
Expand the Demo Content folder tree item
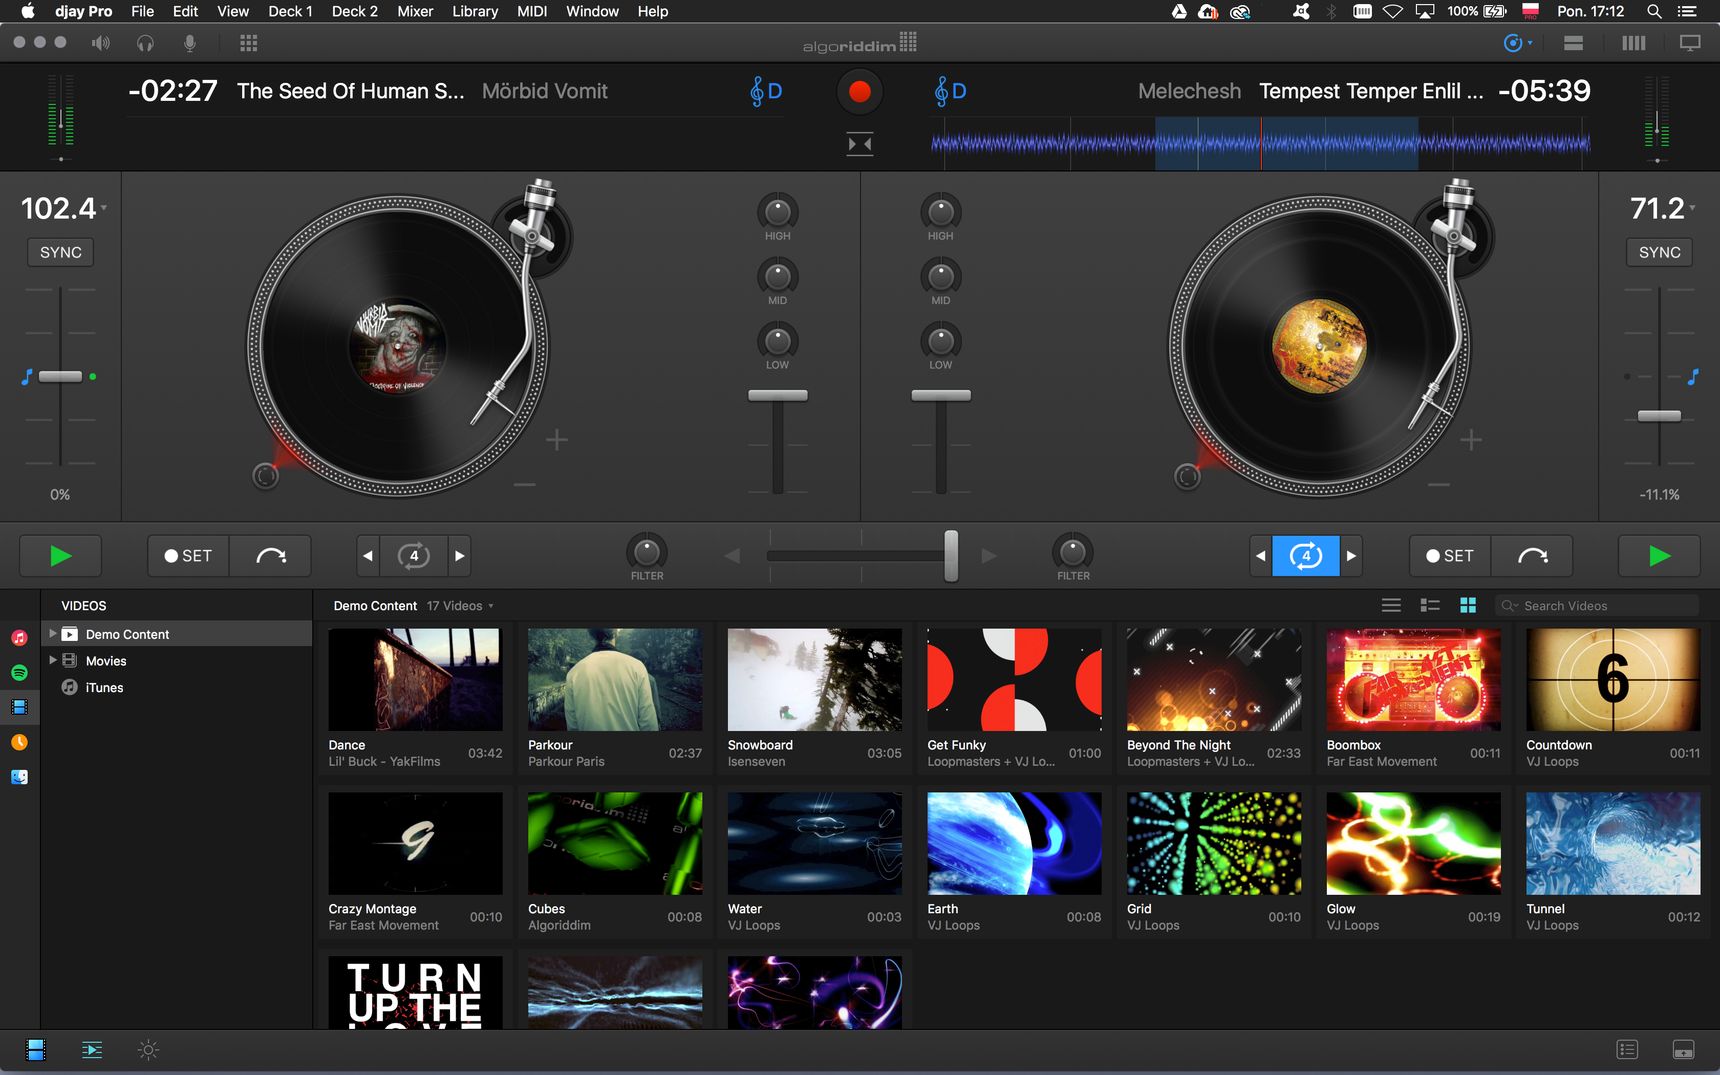click(x=53, y=633)
